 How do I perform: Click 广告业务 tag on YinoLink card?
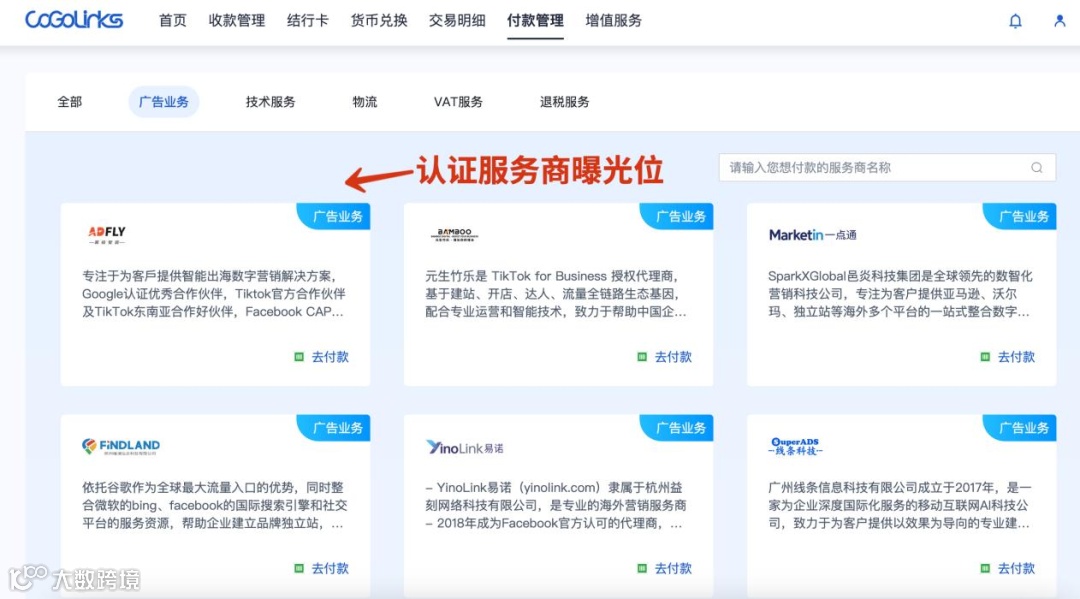[677, 428]
